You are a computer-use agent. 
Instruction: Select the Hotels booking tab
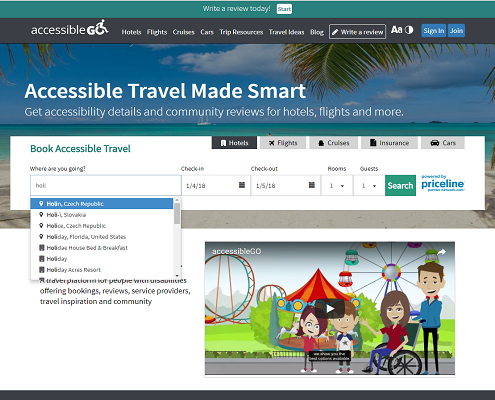tap(234, 143)
